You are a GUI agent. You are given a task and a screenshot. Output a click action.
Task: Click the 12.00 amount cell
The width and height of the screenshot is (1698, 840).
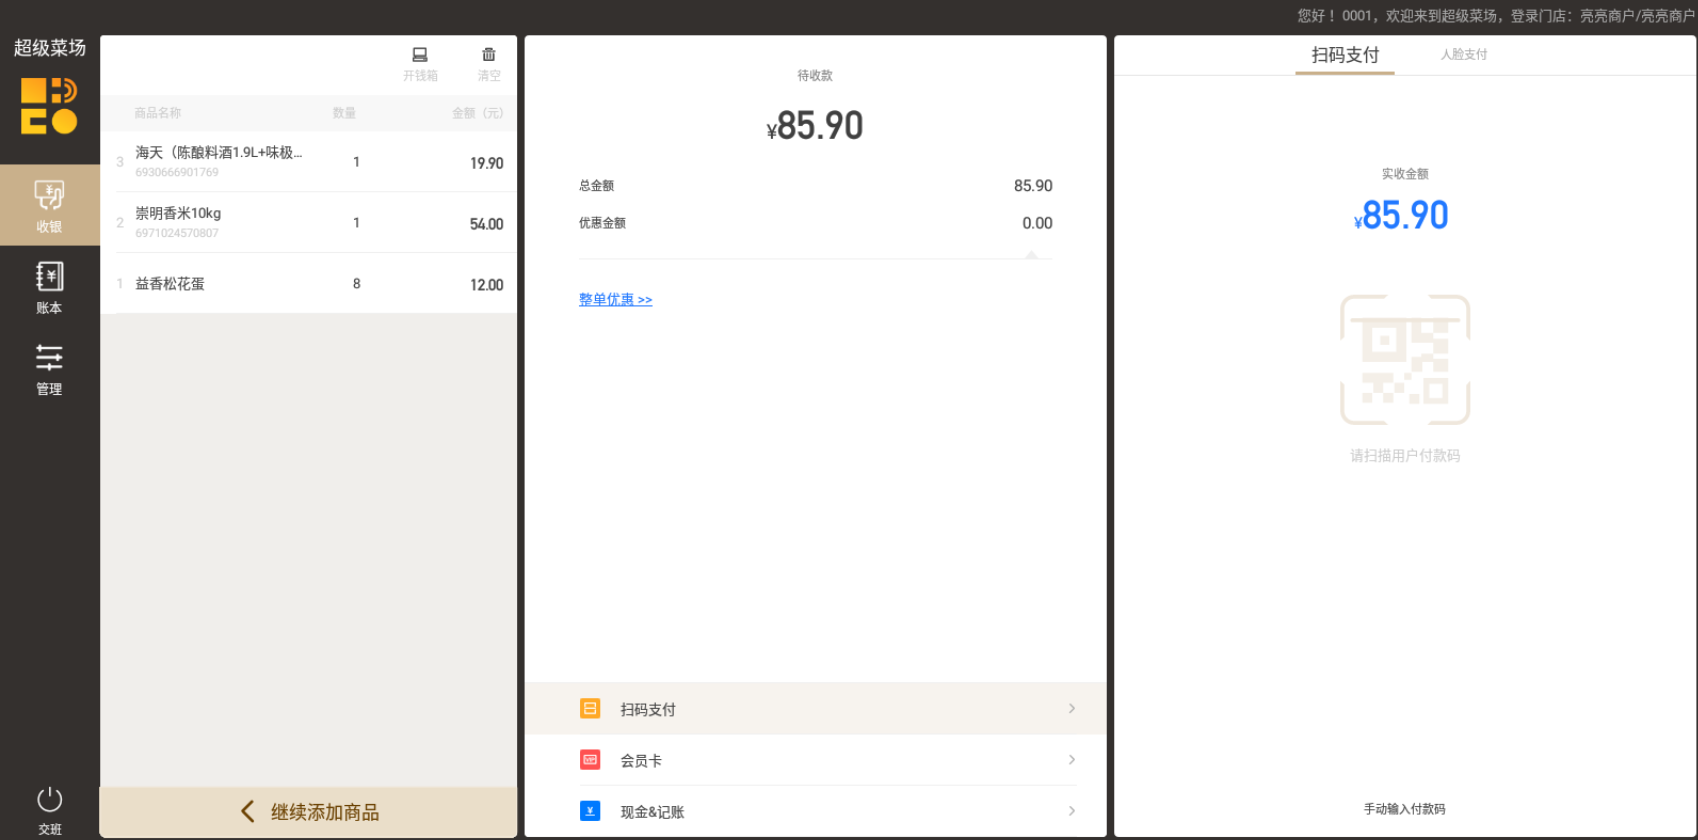487,285
